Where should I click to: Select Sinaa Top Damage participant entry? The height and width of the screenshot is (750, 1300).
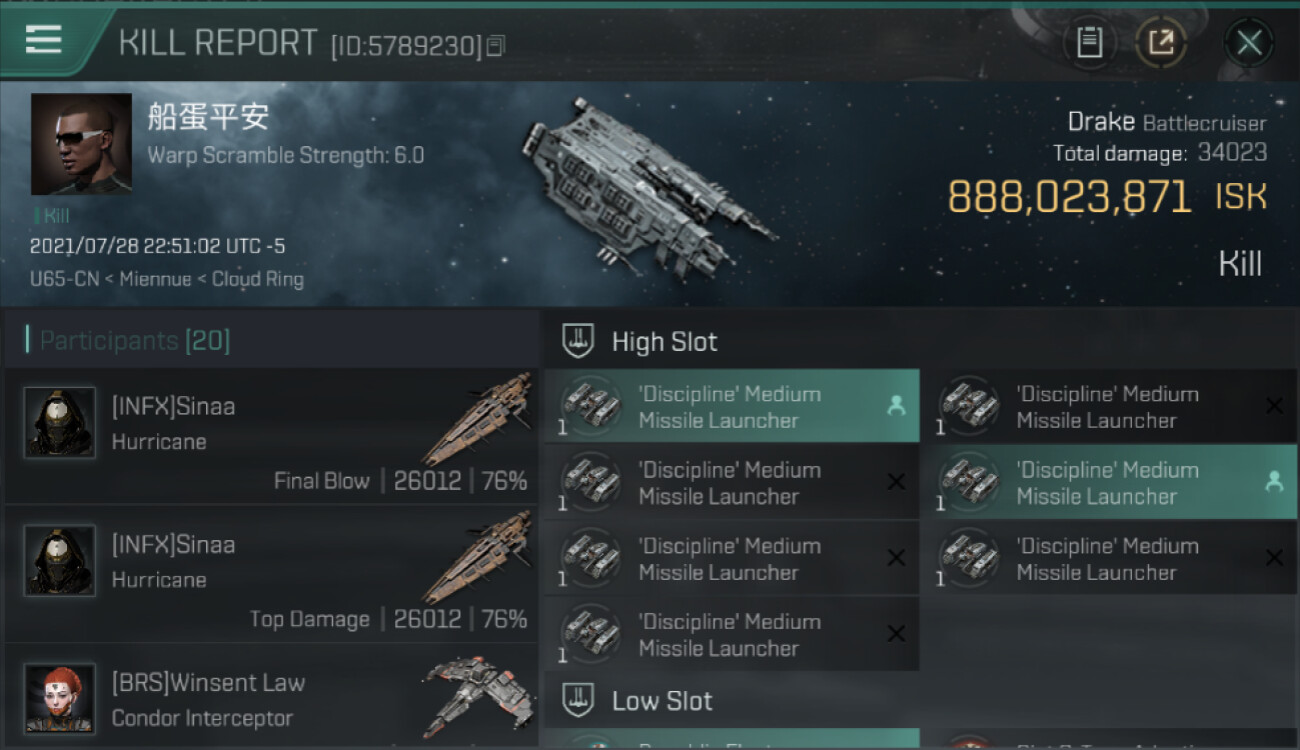coord(271,574)
